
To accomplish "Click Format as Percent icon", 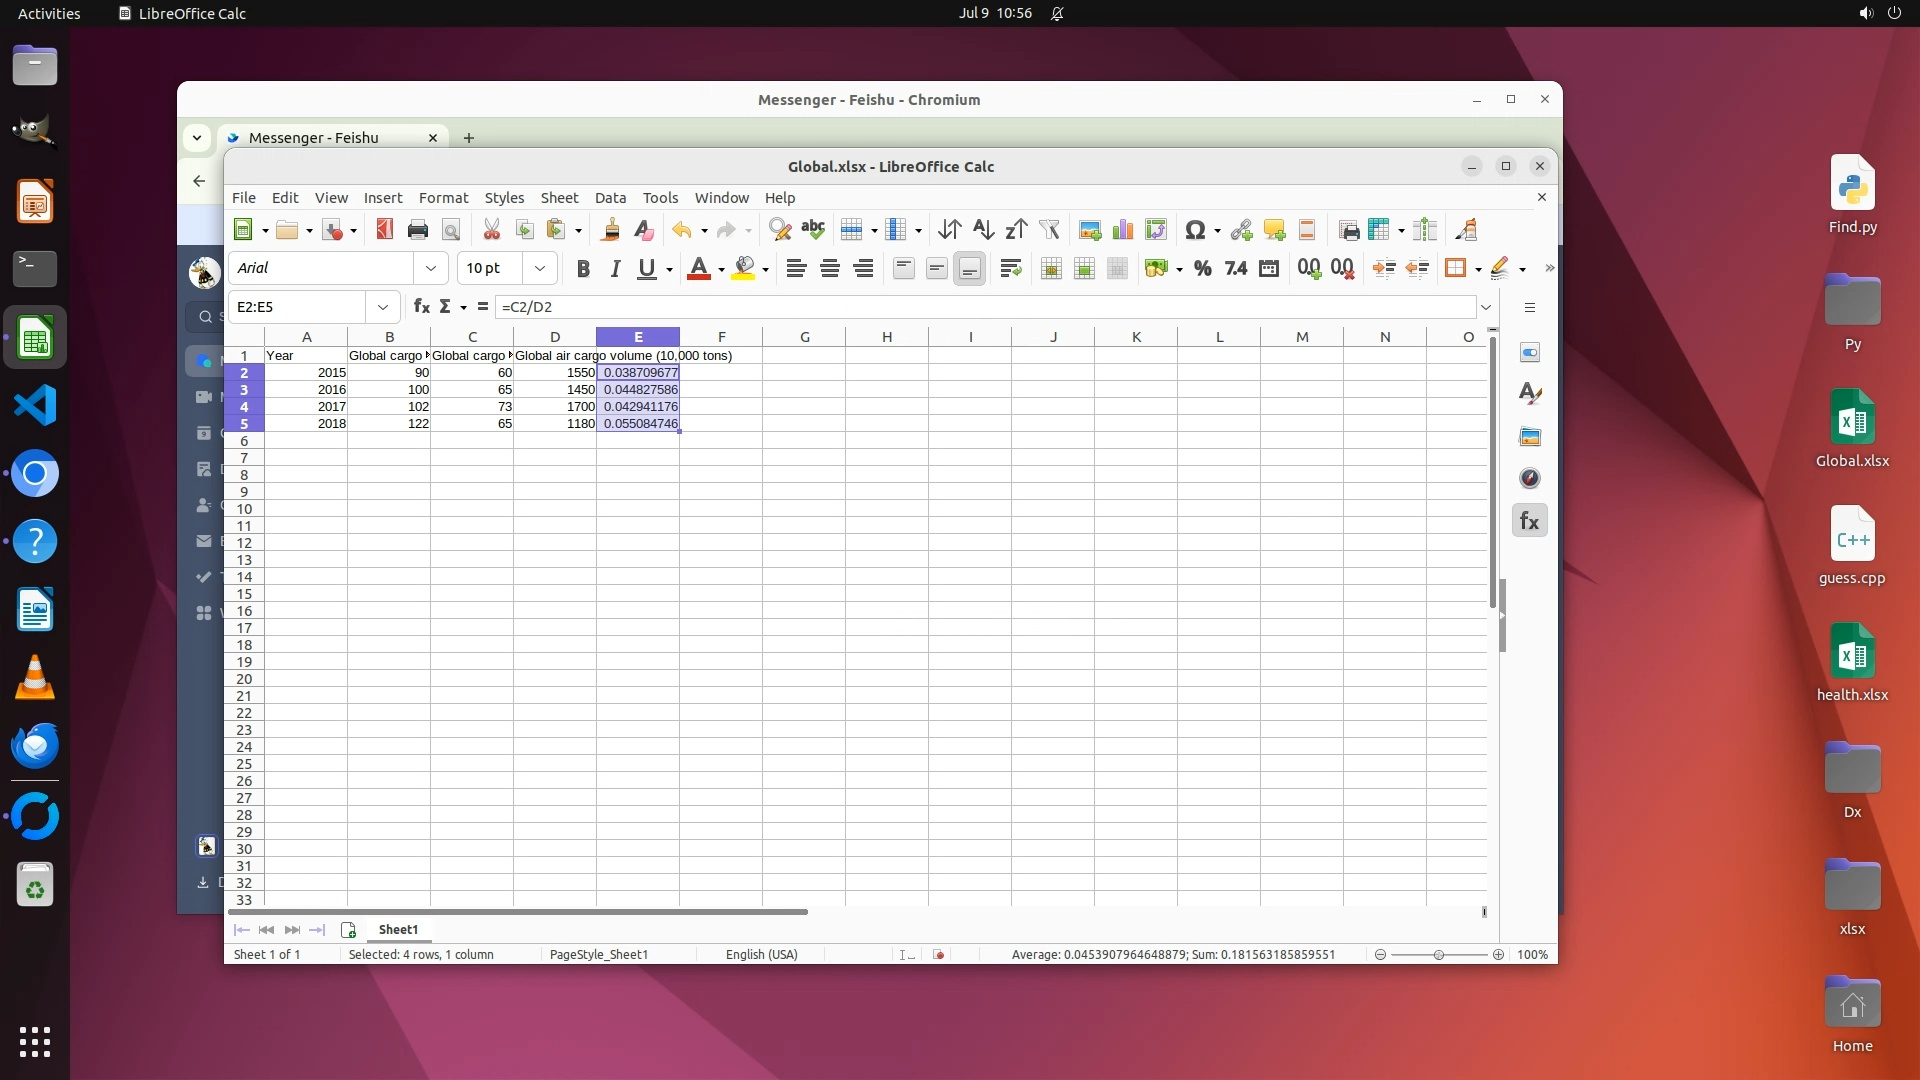I will pos(1203,268).
